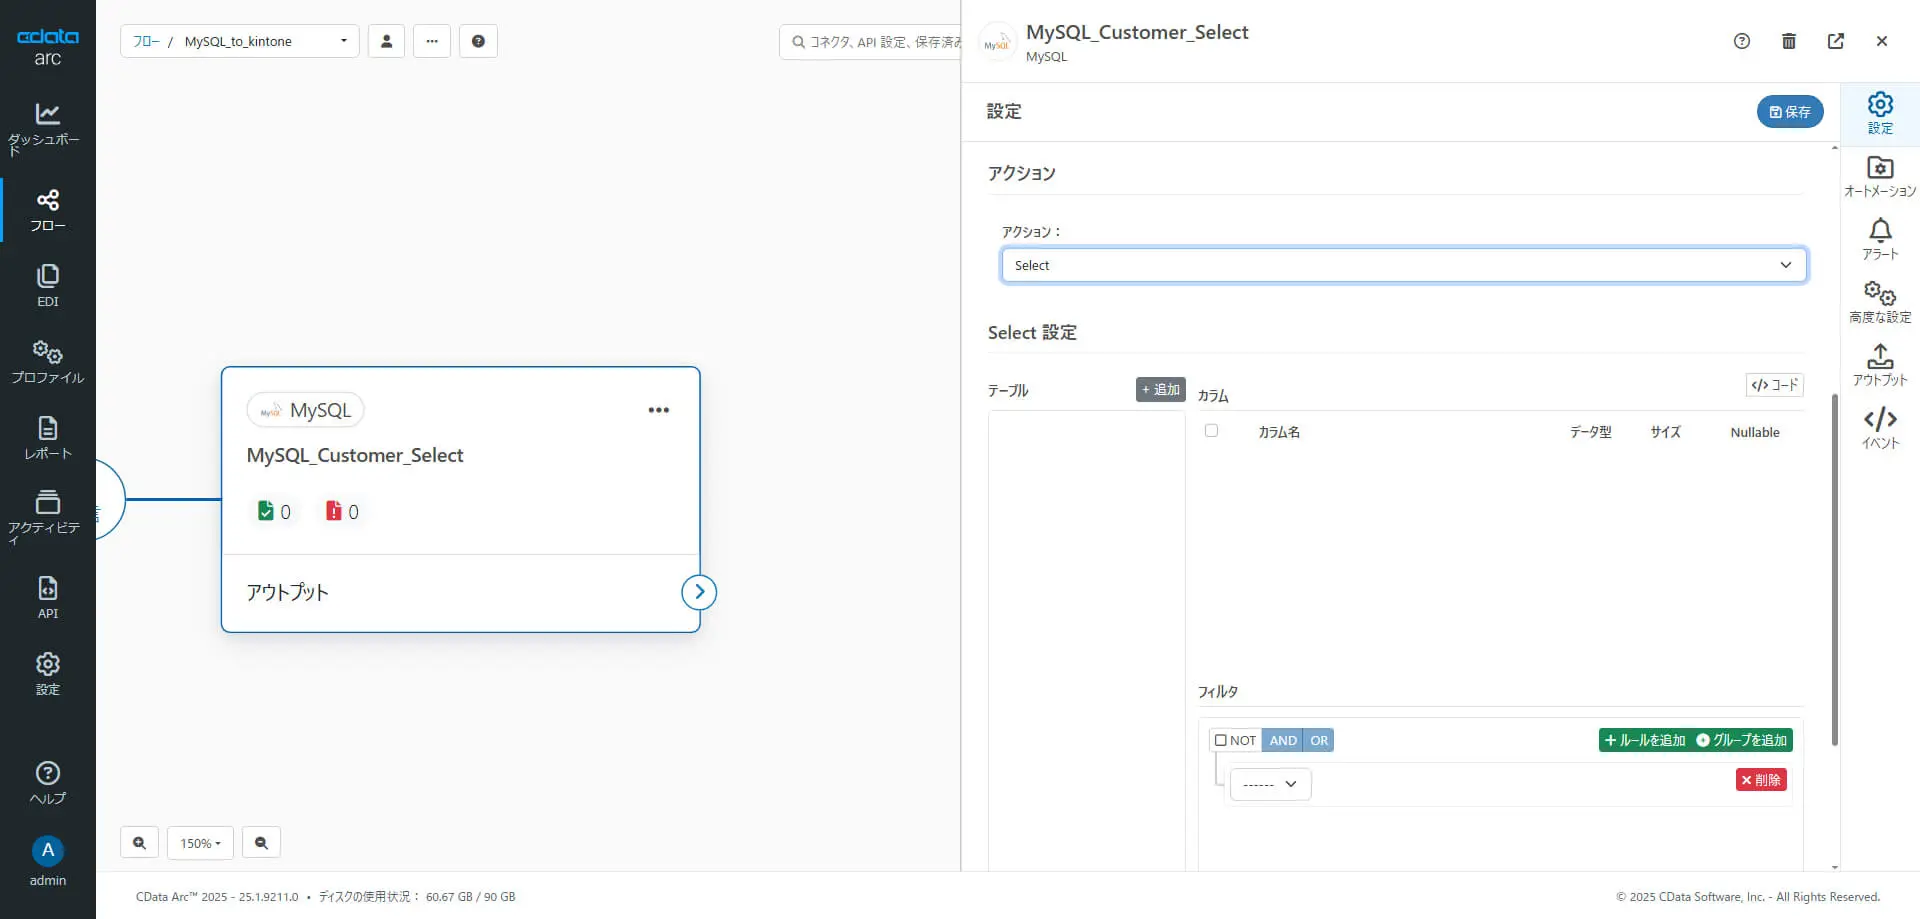The height and width of the screenshot is (919, 1920).
Task: Switch to the 高度な設定 tab
Action: (x=1880, y=302)
